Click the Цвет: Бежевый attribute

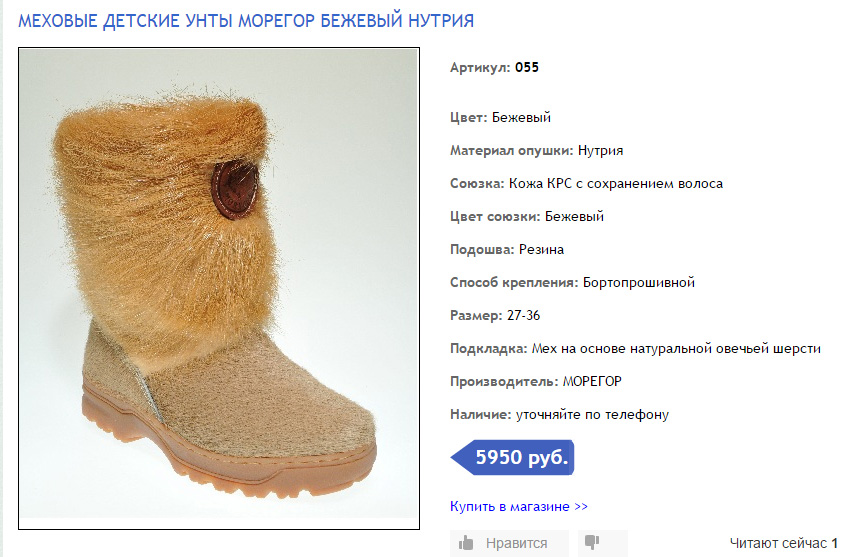[x=500, y=118]
